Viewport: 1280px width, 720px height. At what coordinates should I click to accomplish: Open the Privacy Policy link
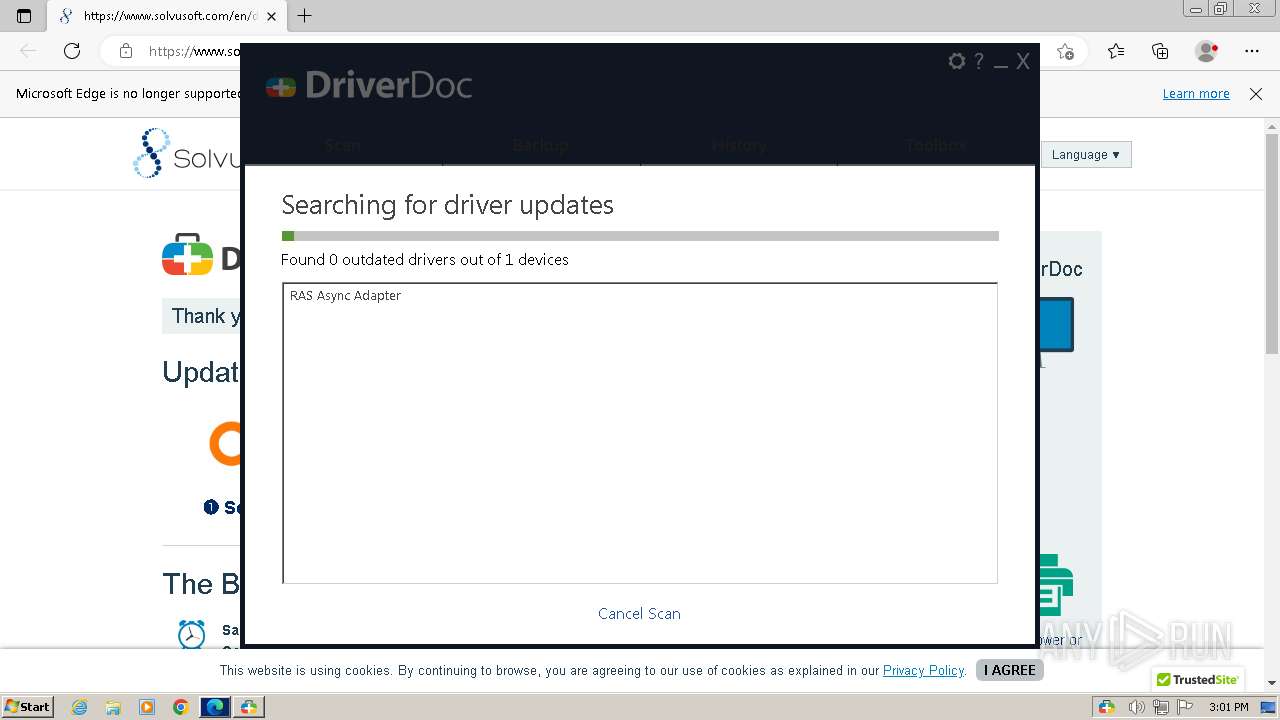pyautogui.click(x=923, y=671)
